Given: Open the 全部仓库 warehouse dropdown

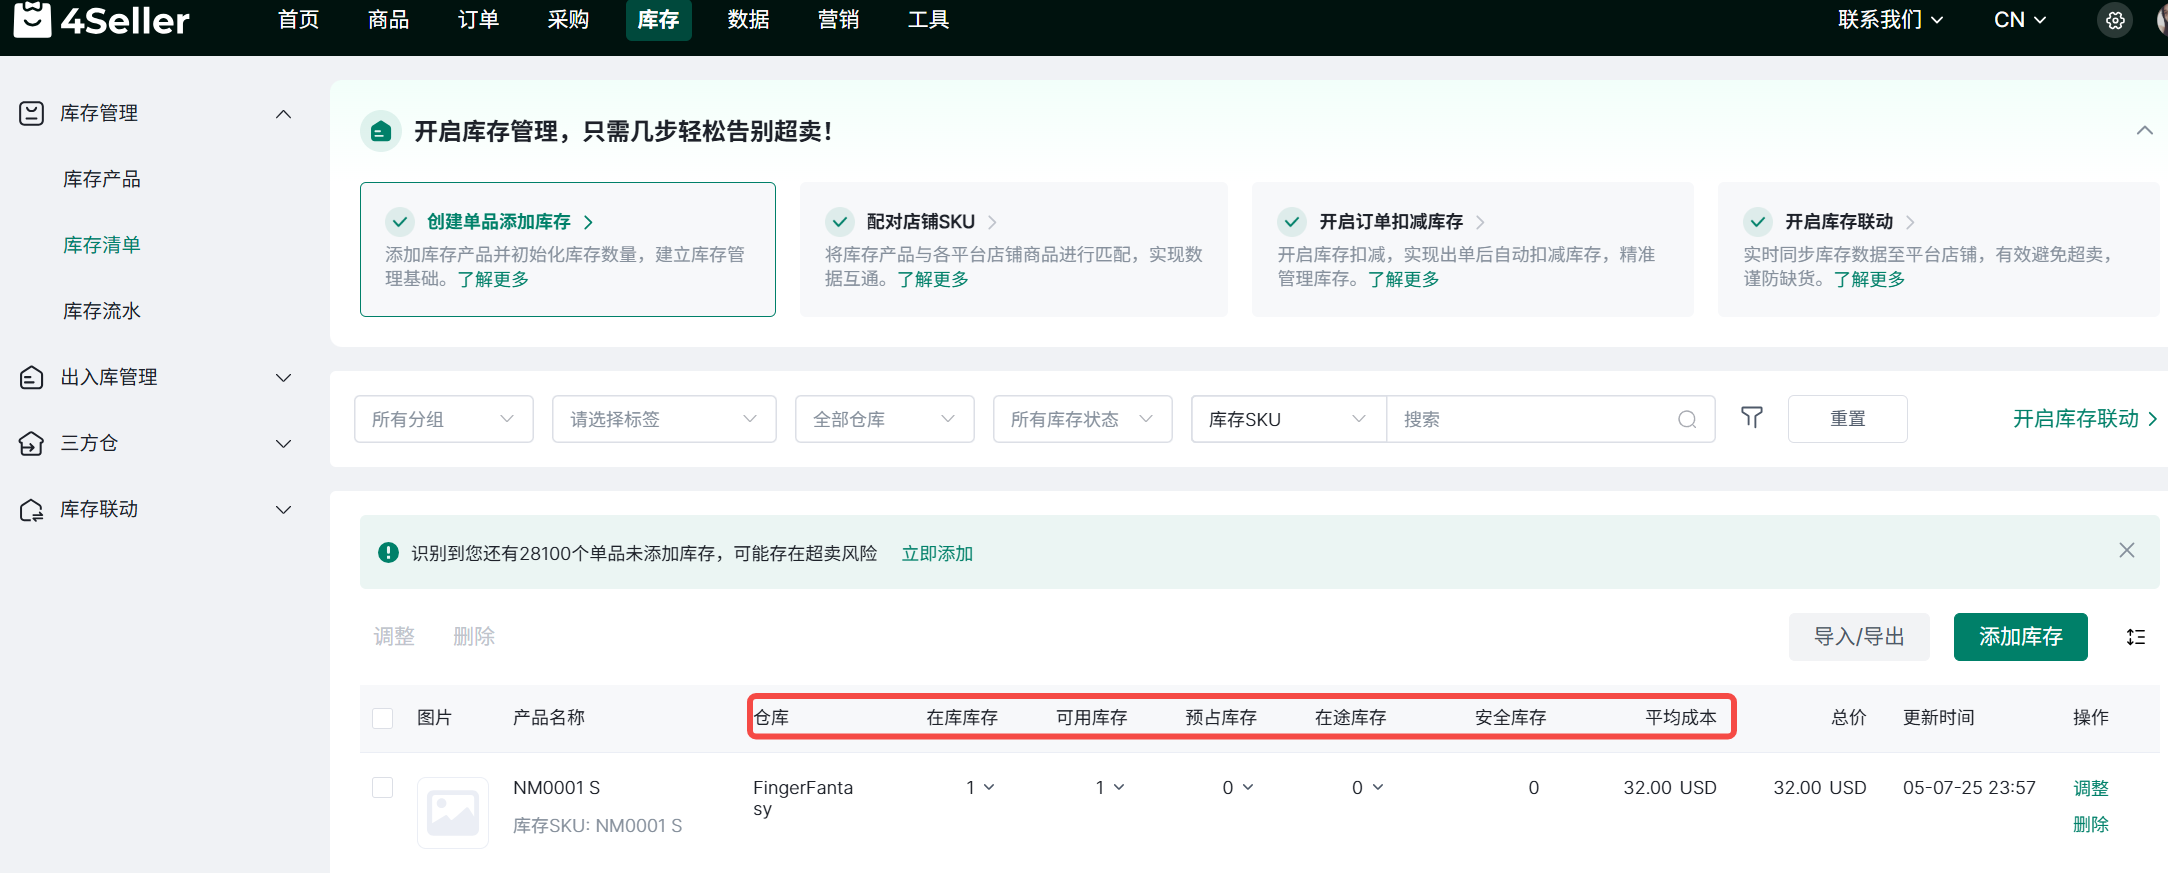Looking at the screenshot, I should click(x=883, y=419).
